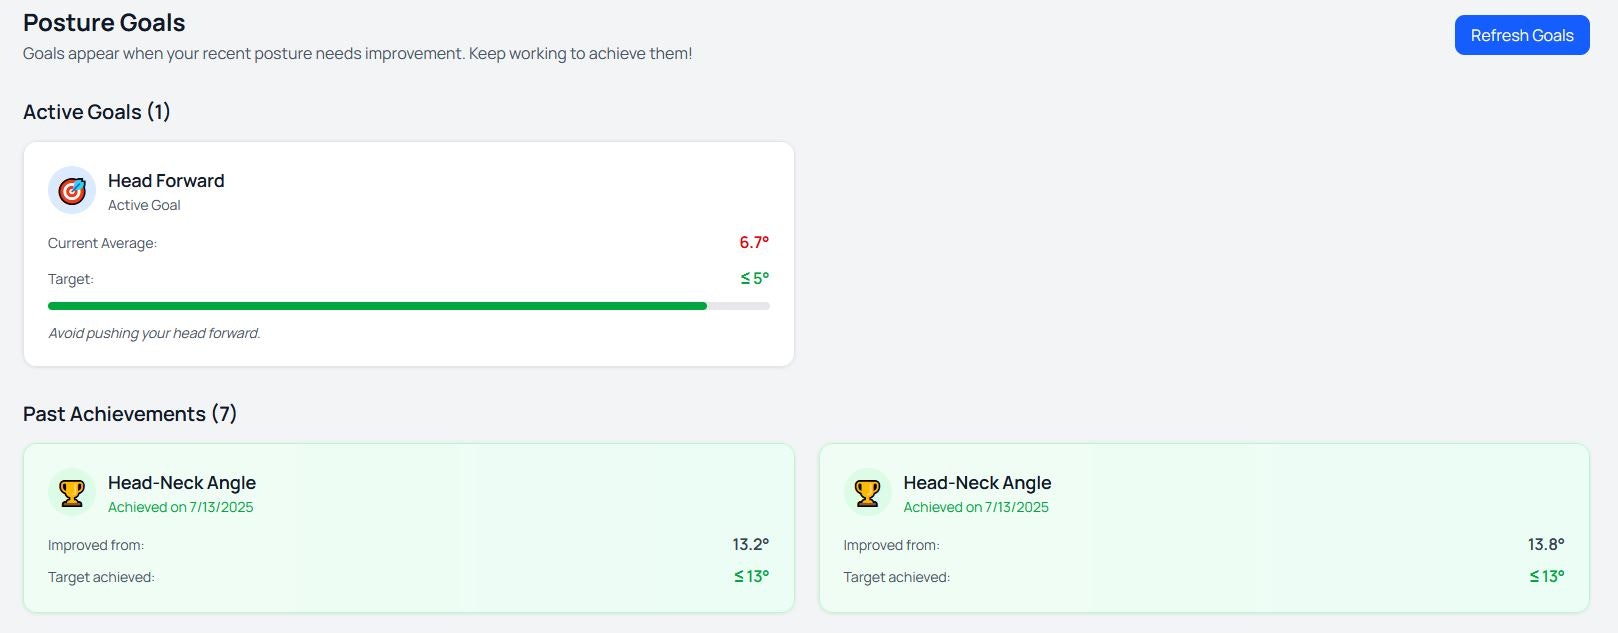Click 'Target achieved' label in 13.8° card
Image resolution: width=1618 pixels, height=633 pixels.
pos(896,577)
